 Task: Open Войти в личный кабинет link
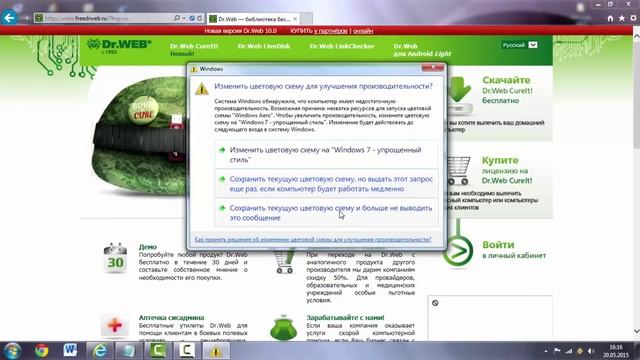(514, 249)
